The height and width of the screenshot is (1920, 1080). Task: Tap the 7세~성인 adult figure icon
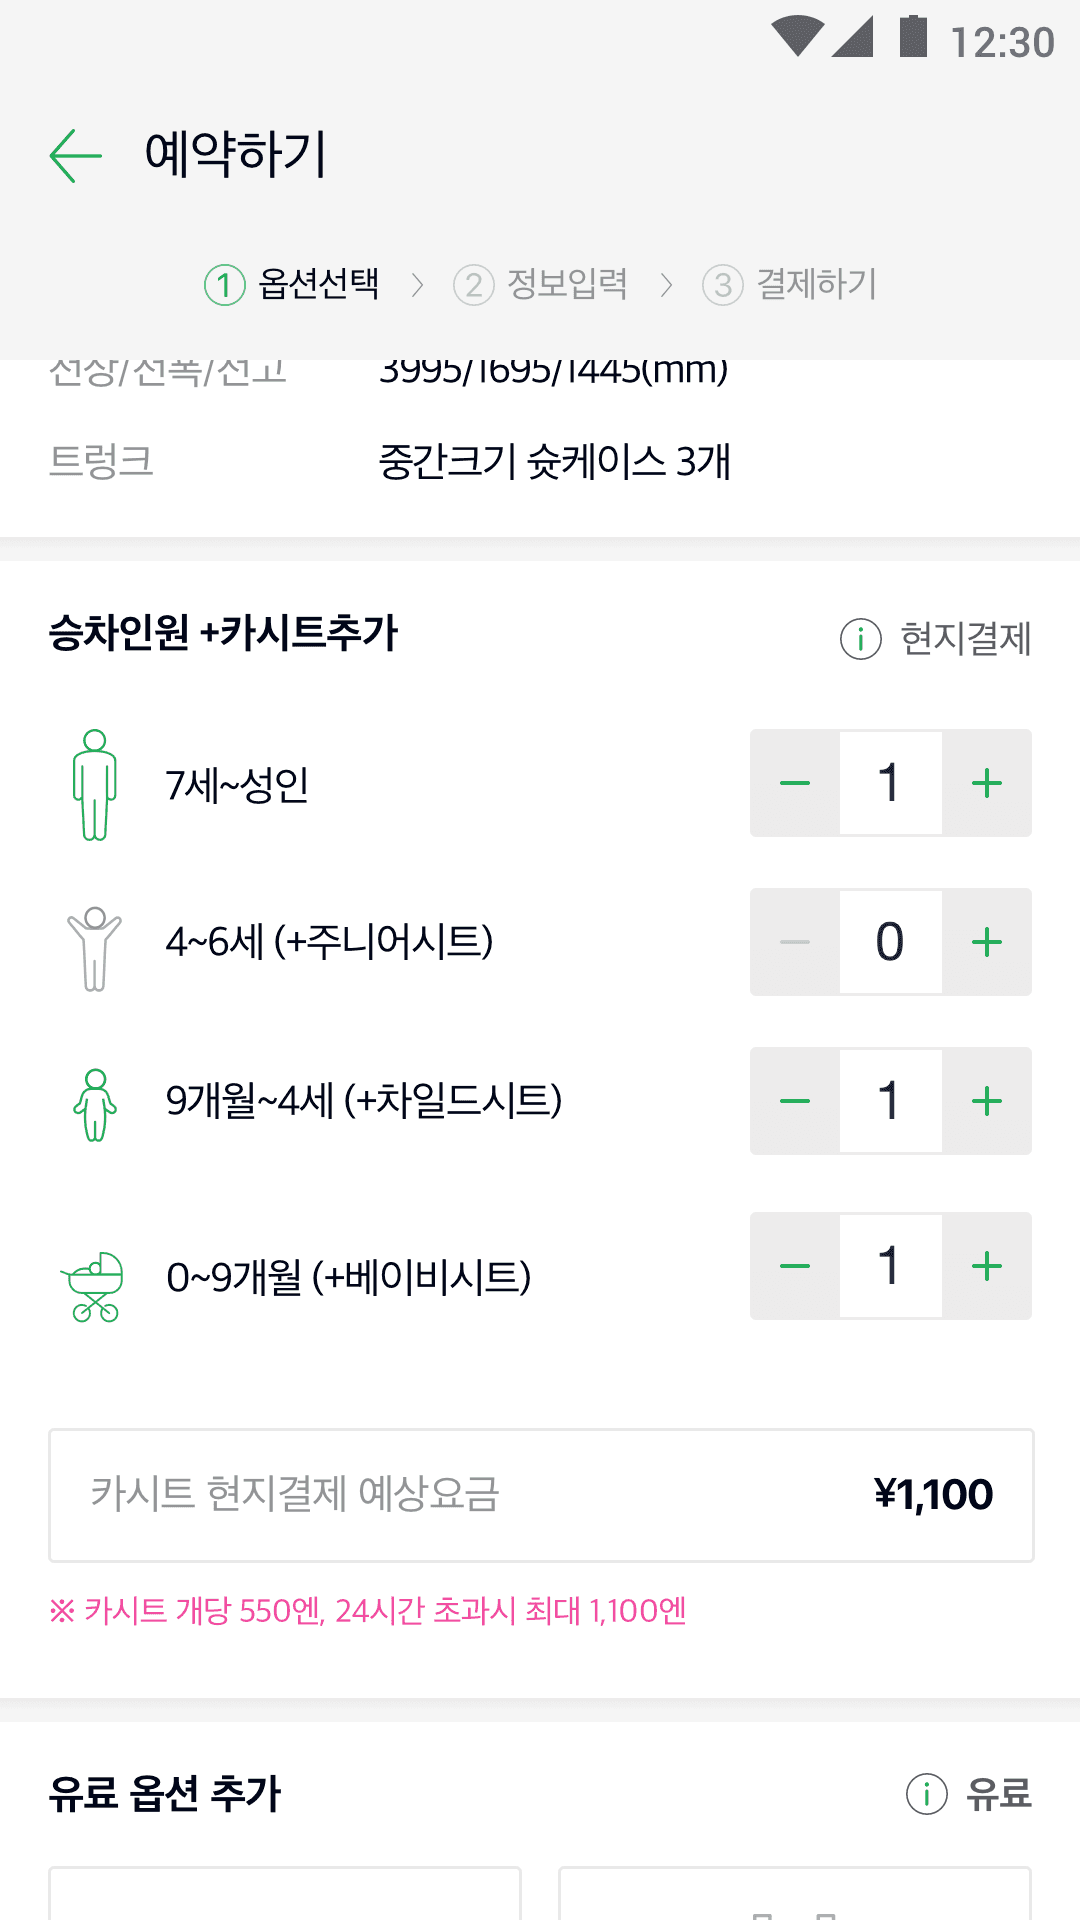coord(95,784)
